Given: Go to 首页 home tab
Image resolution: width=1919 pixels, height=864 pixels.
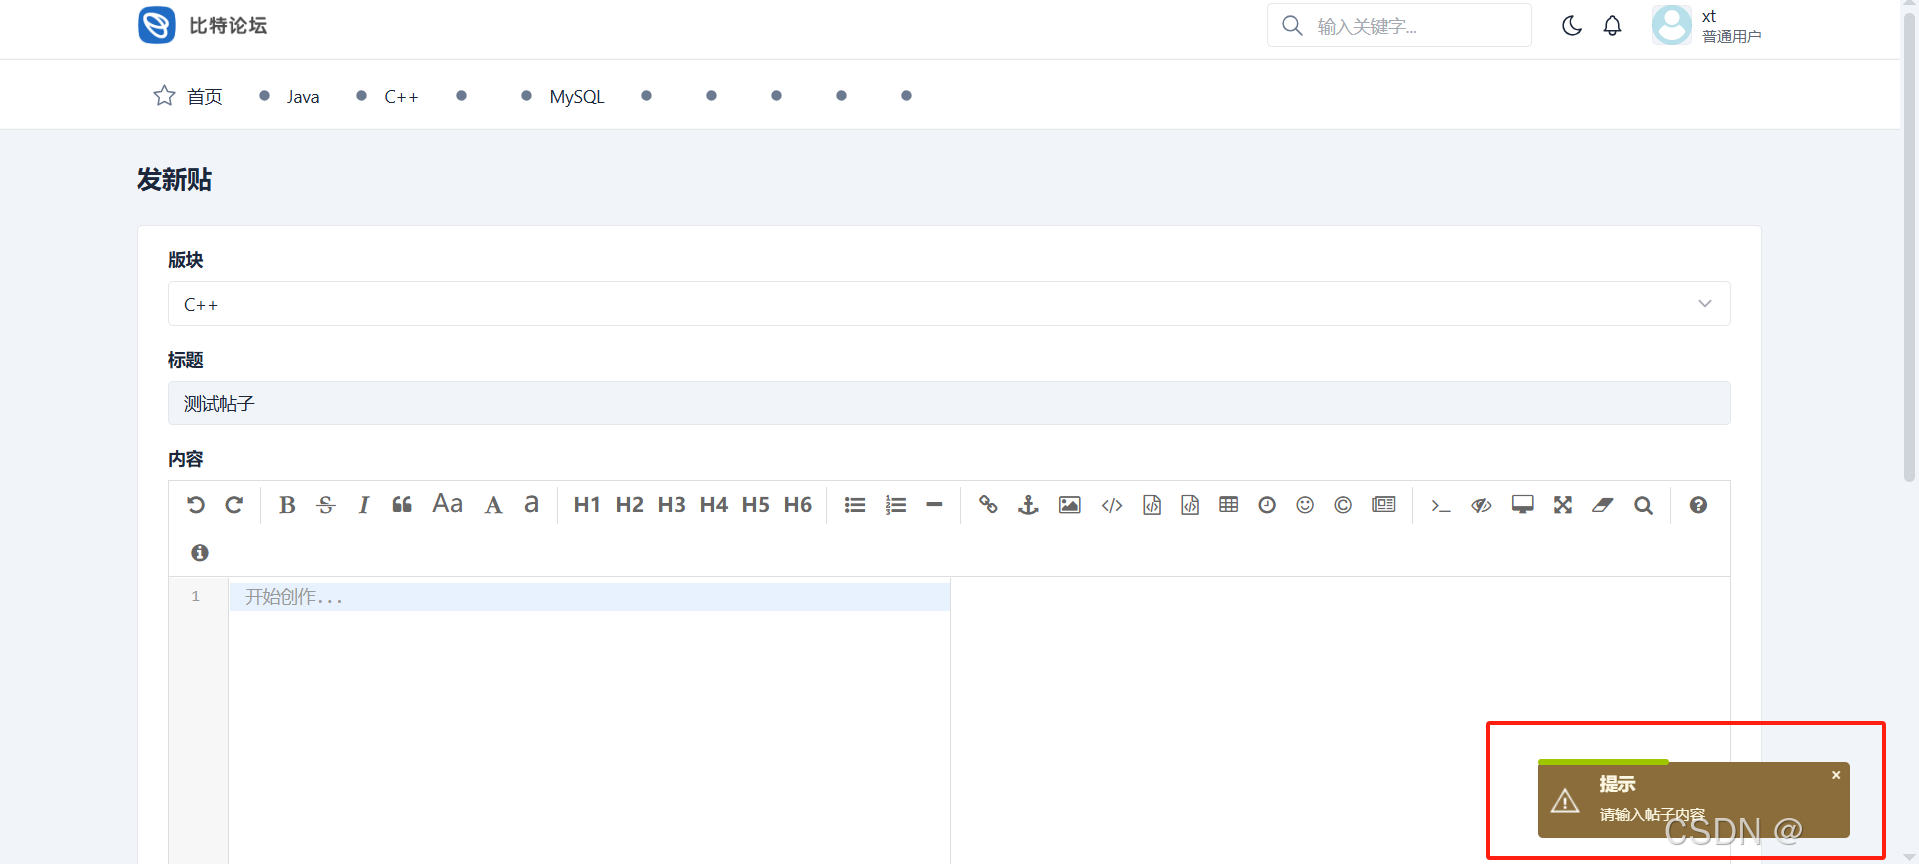Looking at the screenshot, I should (x=188, y=96).
